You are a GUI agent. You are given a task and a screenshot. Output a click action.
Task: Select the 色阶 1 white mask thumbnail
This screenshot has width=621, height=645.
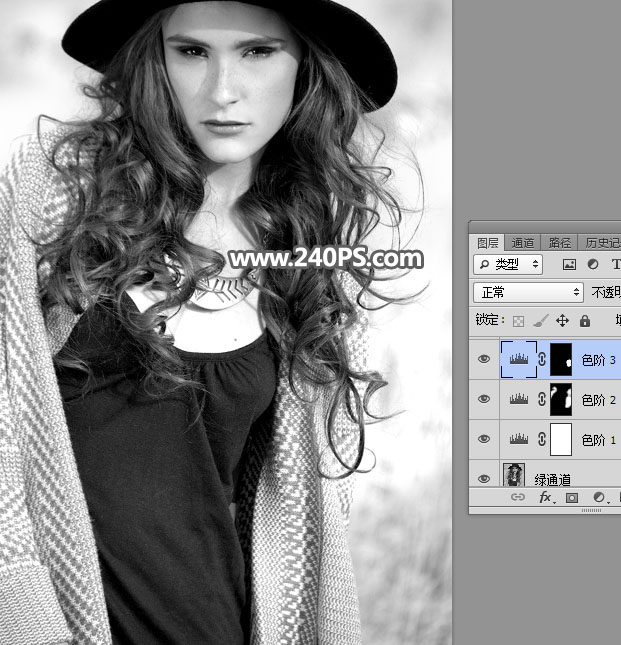[561, 439]
